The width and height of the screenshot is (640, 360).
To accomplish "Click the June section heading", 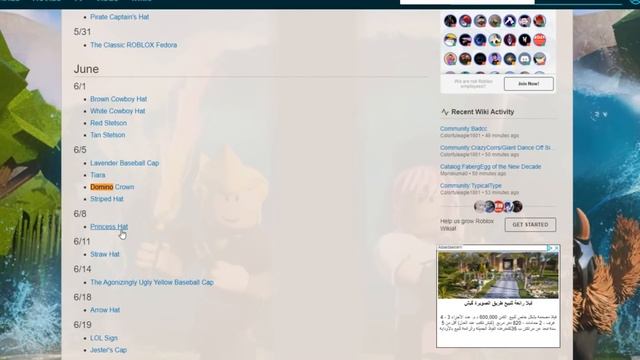I will tap(86, 69).
